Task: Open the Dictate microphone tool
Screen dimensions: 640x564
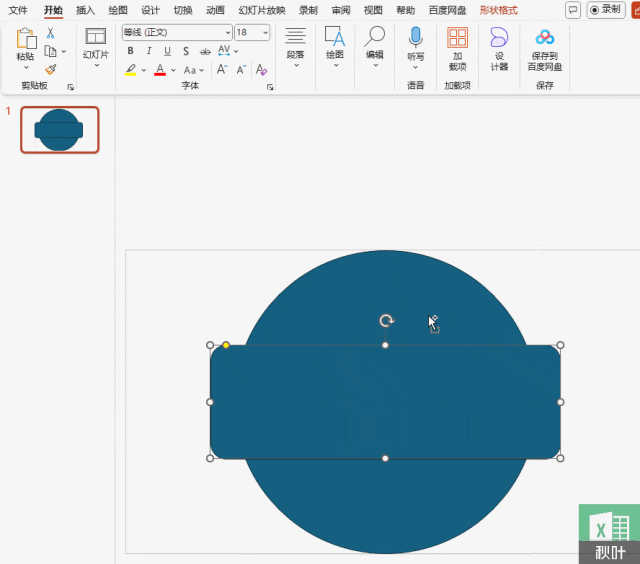Action: point(415,38)
